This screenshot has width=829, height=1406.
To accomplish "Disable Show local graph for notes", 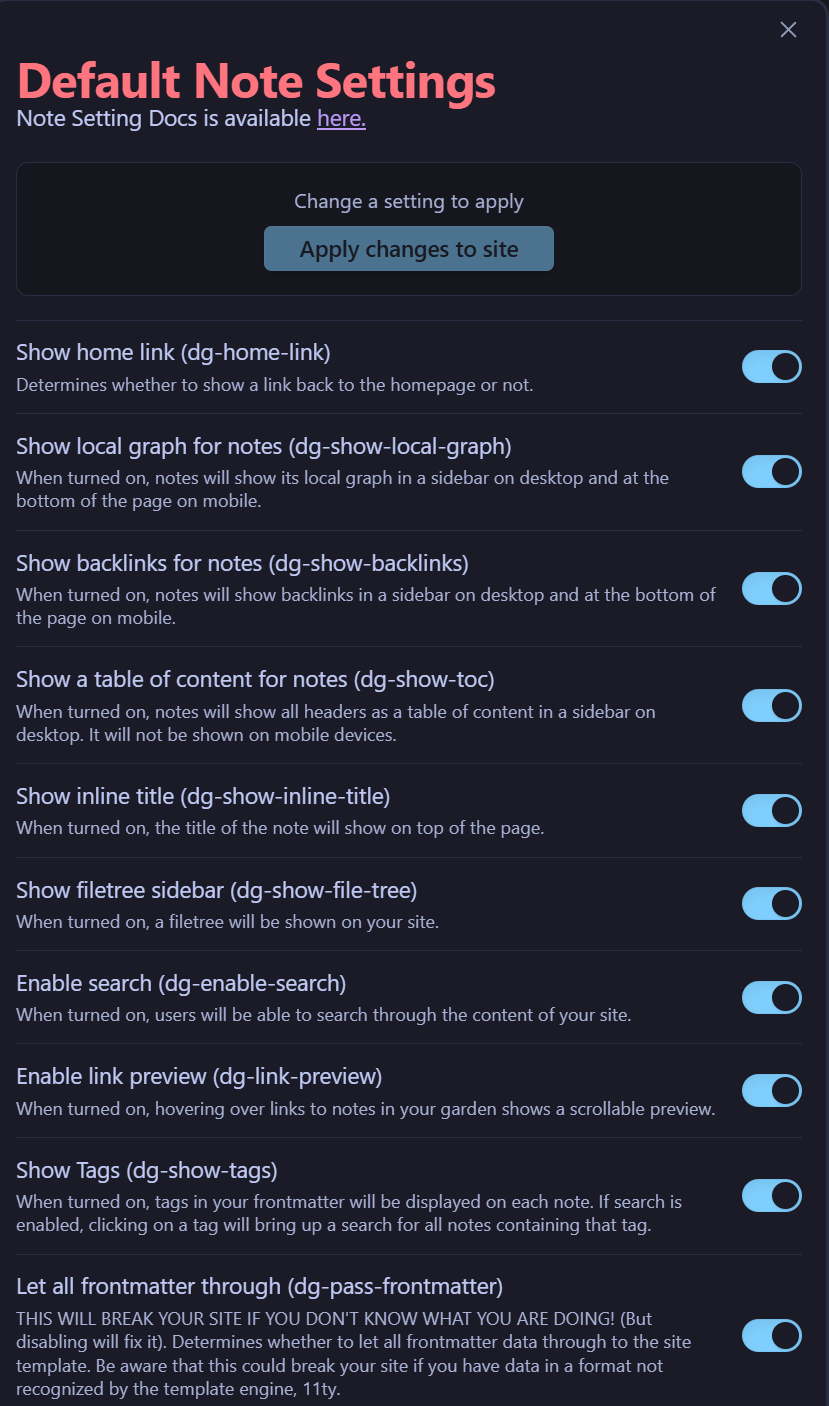I will [771, 472].
